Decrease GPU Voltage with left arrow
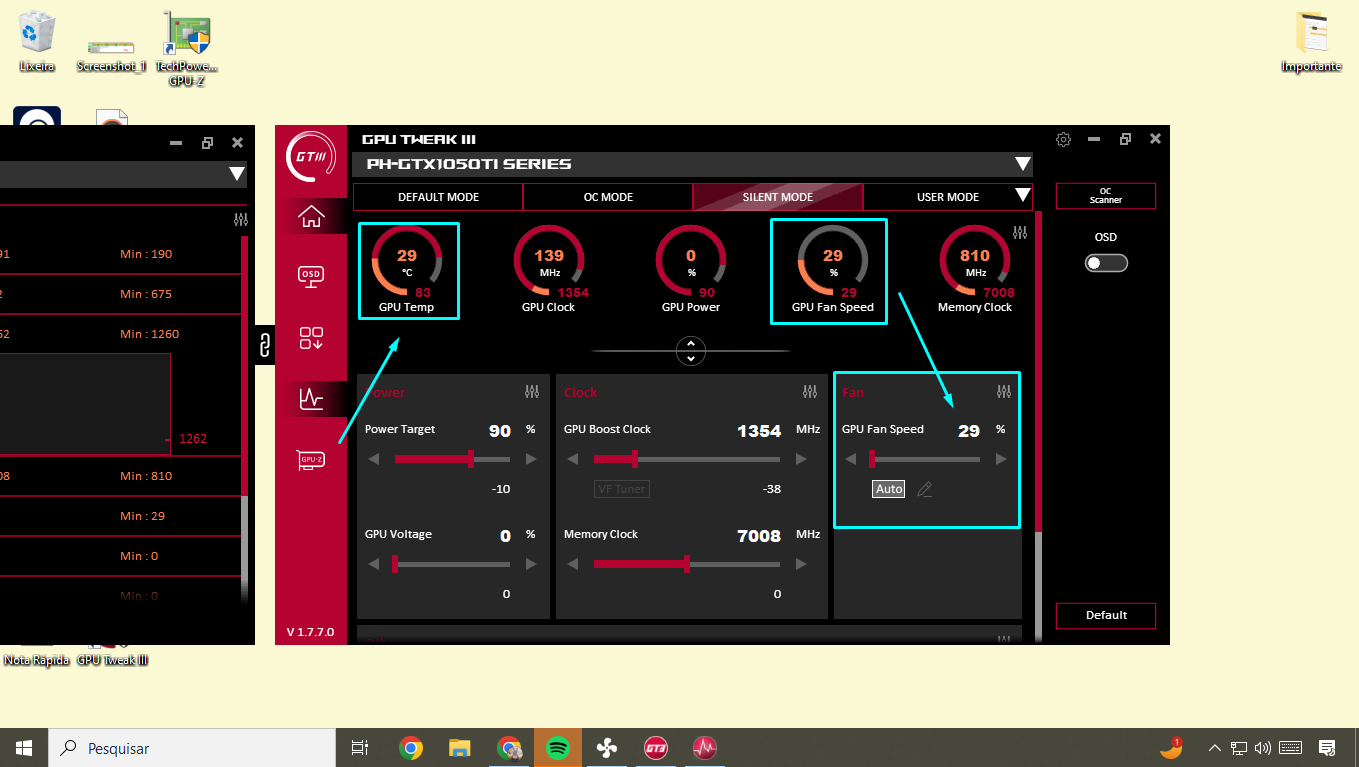This screenshot has width=1359, height=767. click(x=375, y=564)
